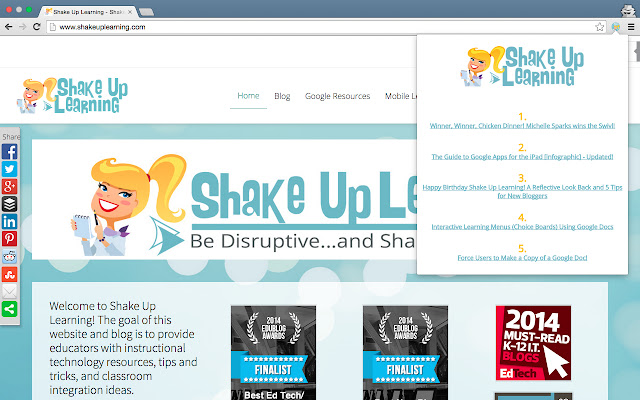
Task: Click the Shake Up Learning logo in the popup
Action: [x=522, y=66]
